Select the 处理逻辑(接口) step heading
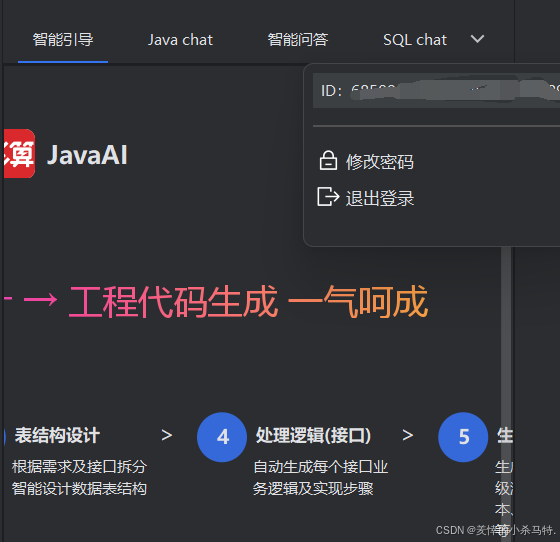This screenshot has width=560, height=542. (313, 436)
